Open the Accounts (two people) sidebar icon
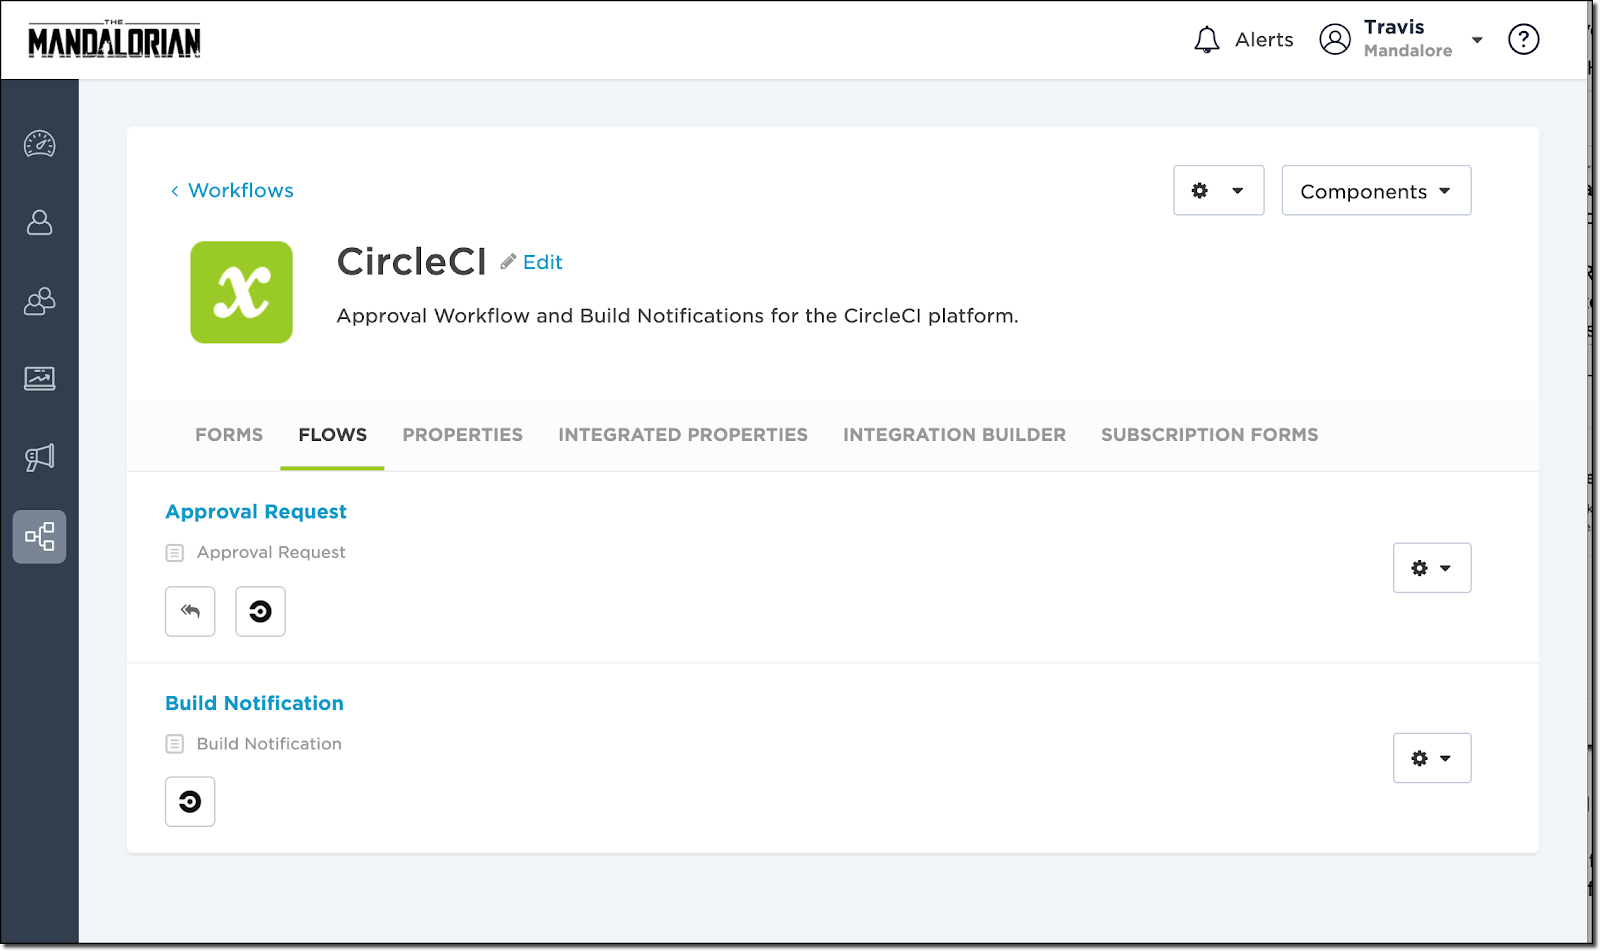1600x951 pixels. tap(39, 301)
